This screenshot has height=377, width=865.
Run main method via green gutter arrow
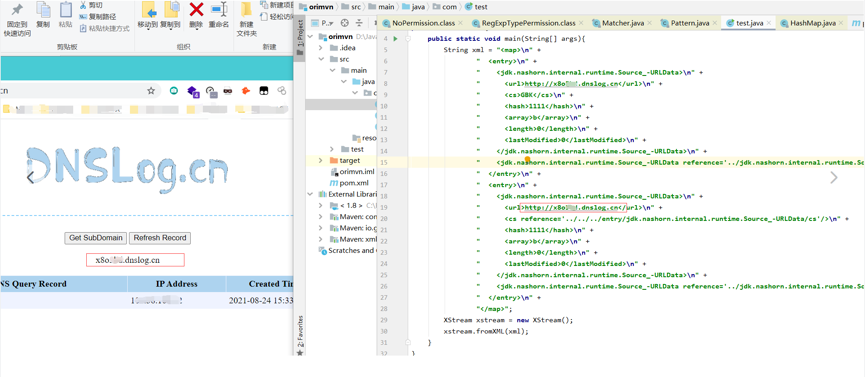point(395,39)
